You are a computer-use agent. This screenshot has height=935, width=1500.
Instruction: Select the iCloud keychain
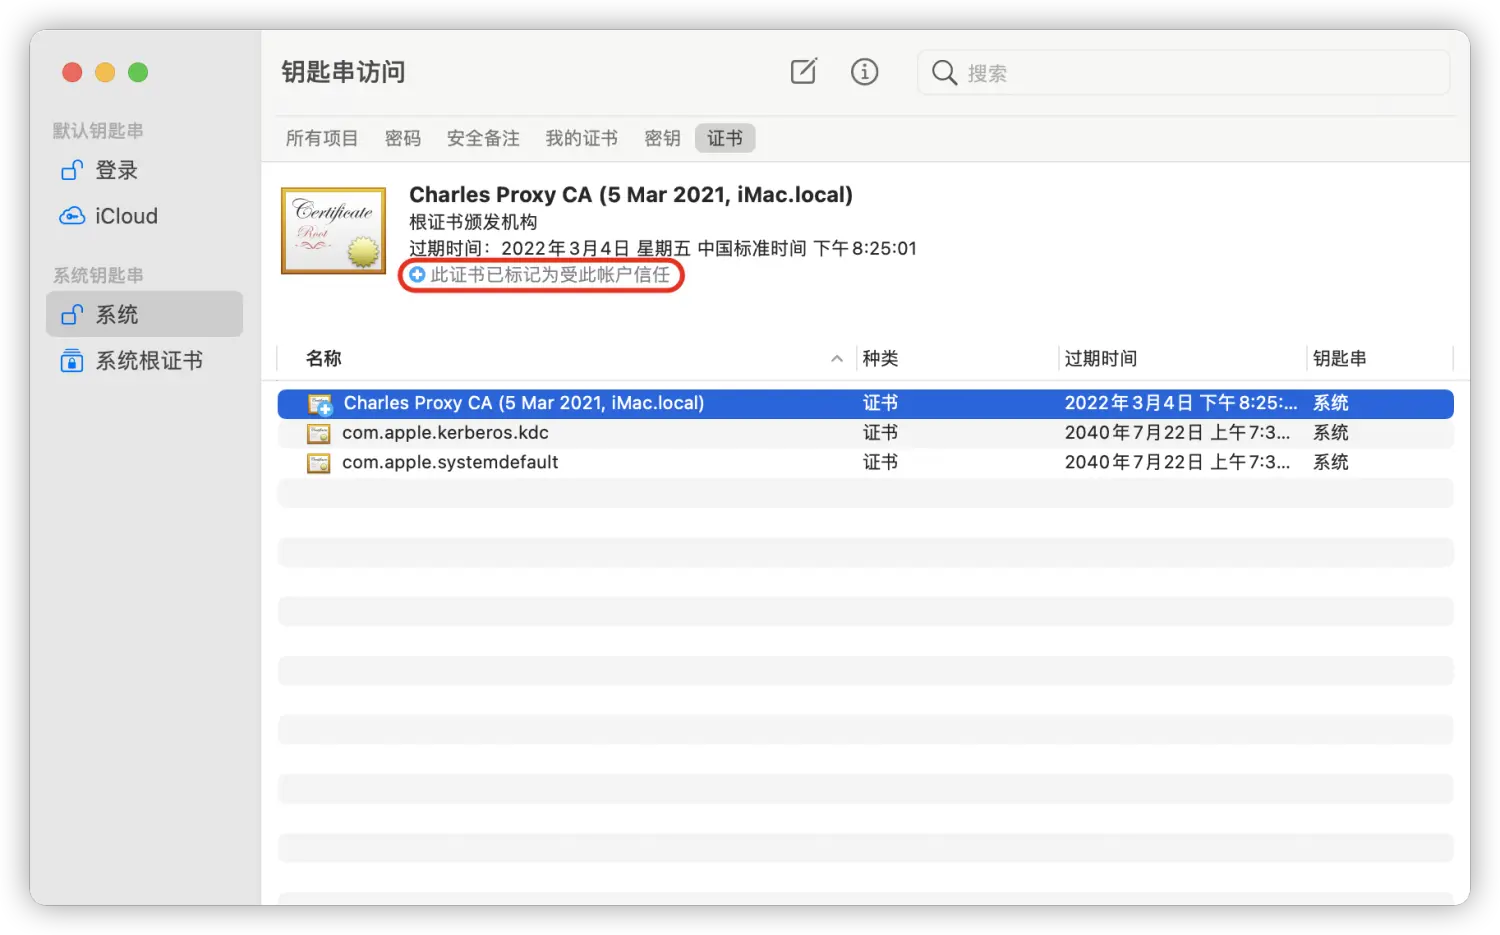144,216
